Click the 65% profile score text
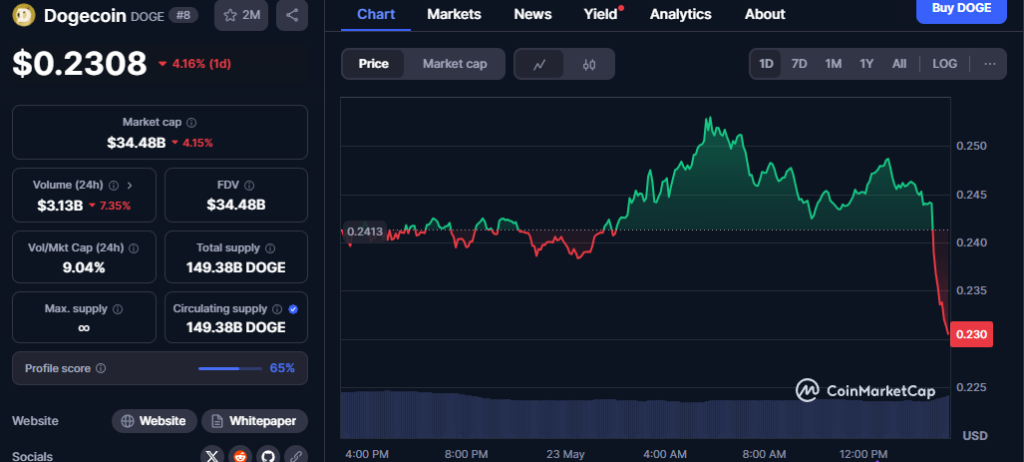The width and height of the screenshot is (1024, 462). tap(282, 369)
